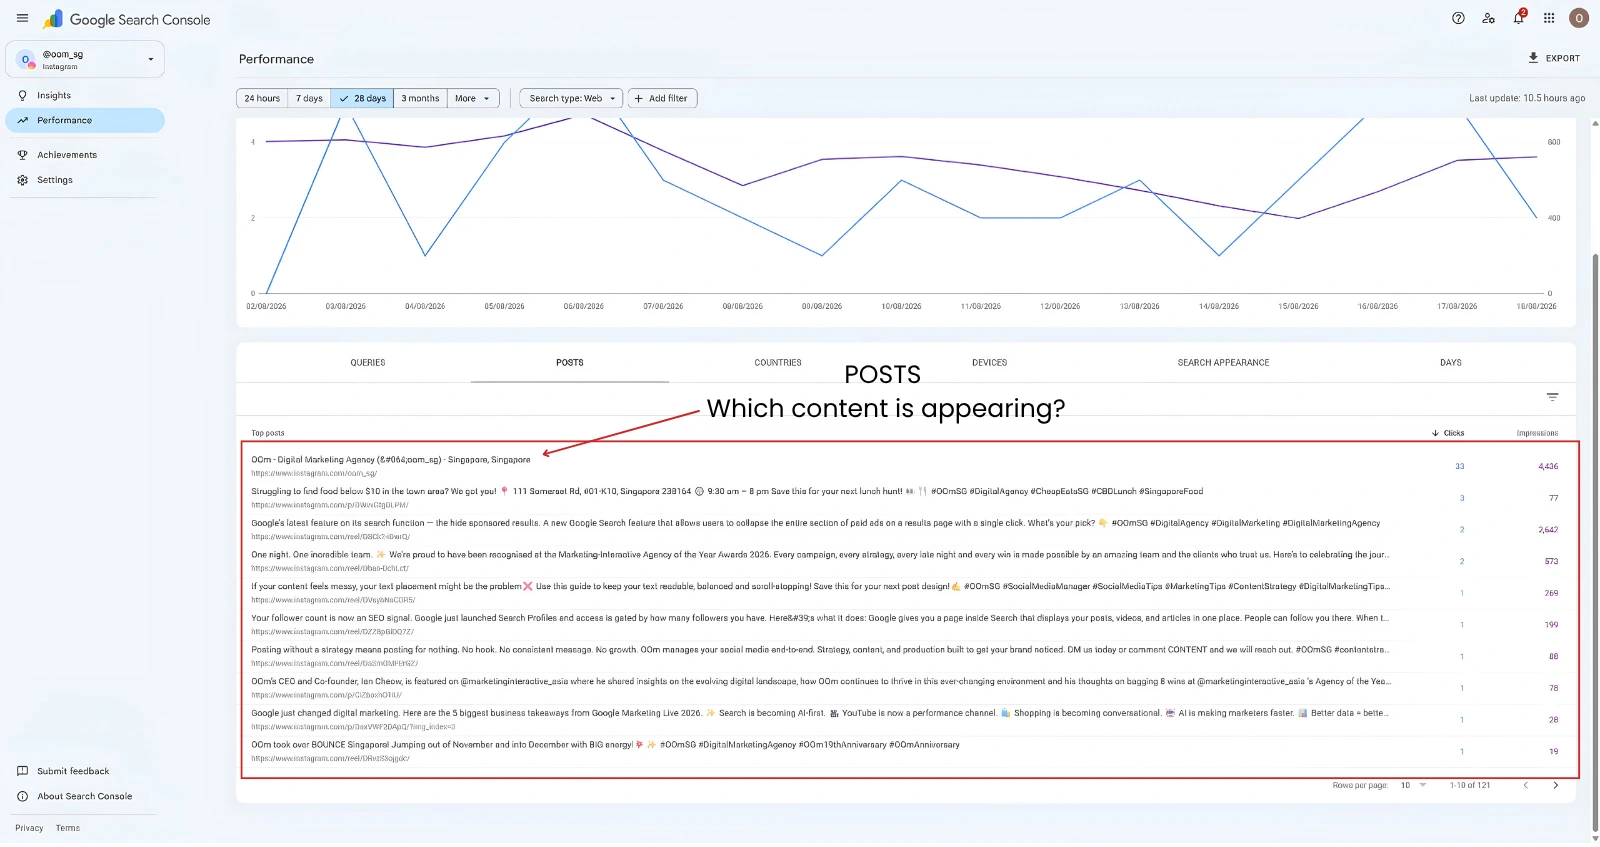Select the 28 days date range

362,98
